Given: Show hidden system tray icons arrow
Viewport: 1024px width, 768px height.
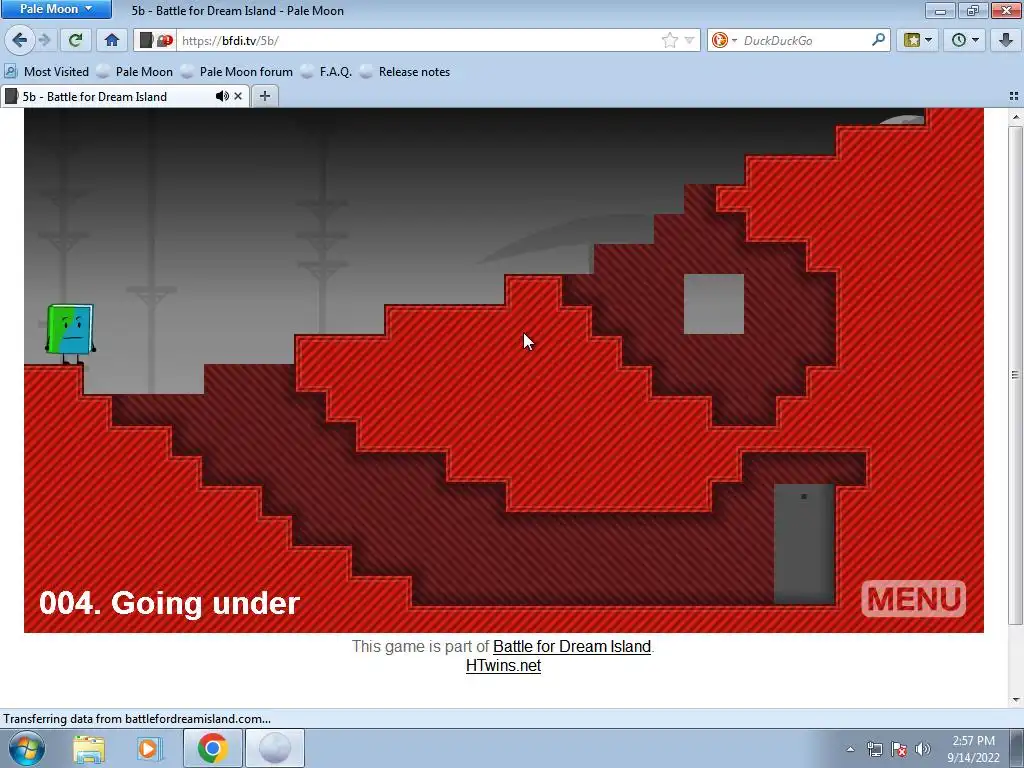Looking at the screenshot, I should coord(850,749).
